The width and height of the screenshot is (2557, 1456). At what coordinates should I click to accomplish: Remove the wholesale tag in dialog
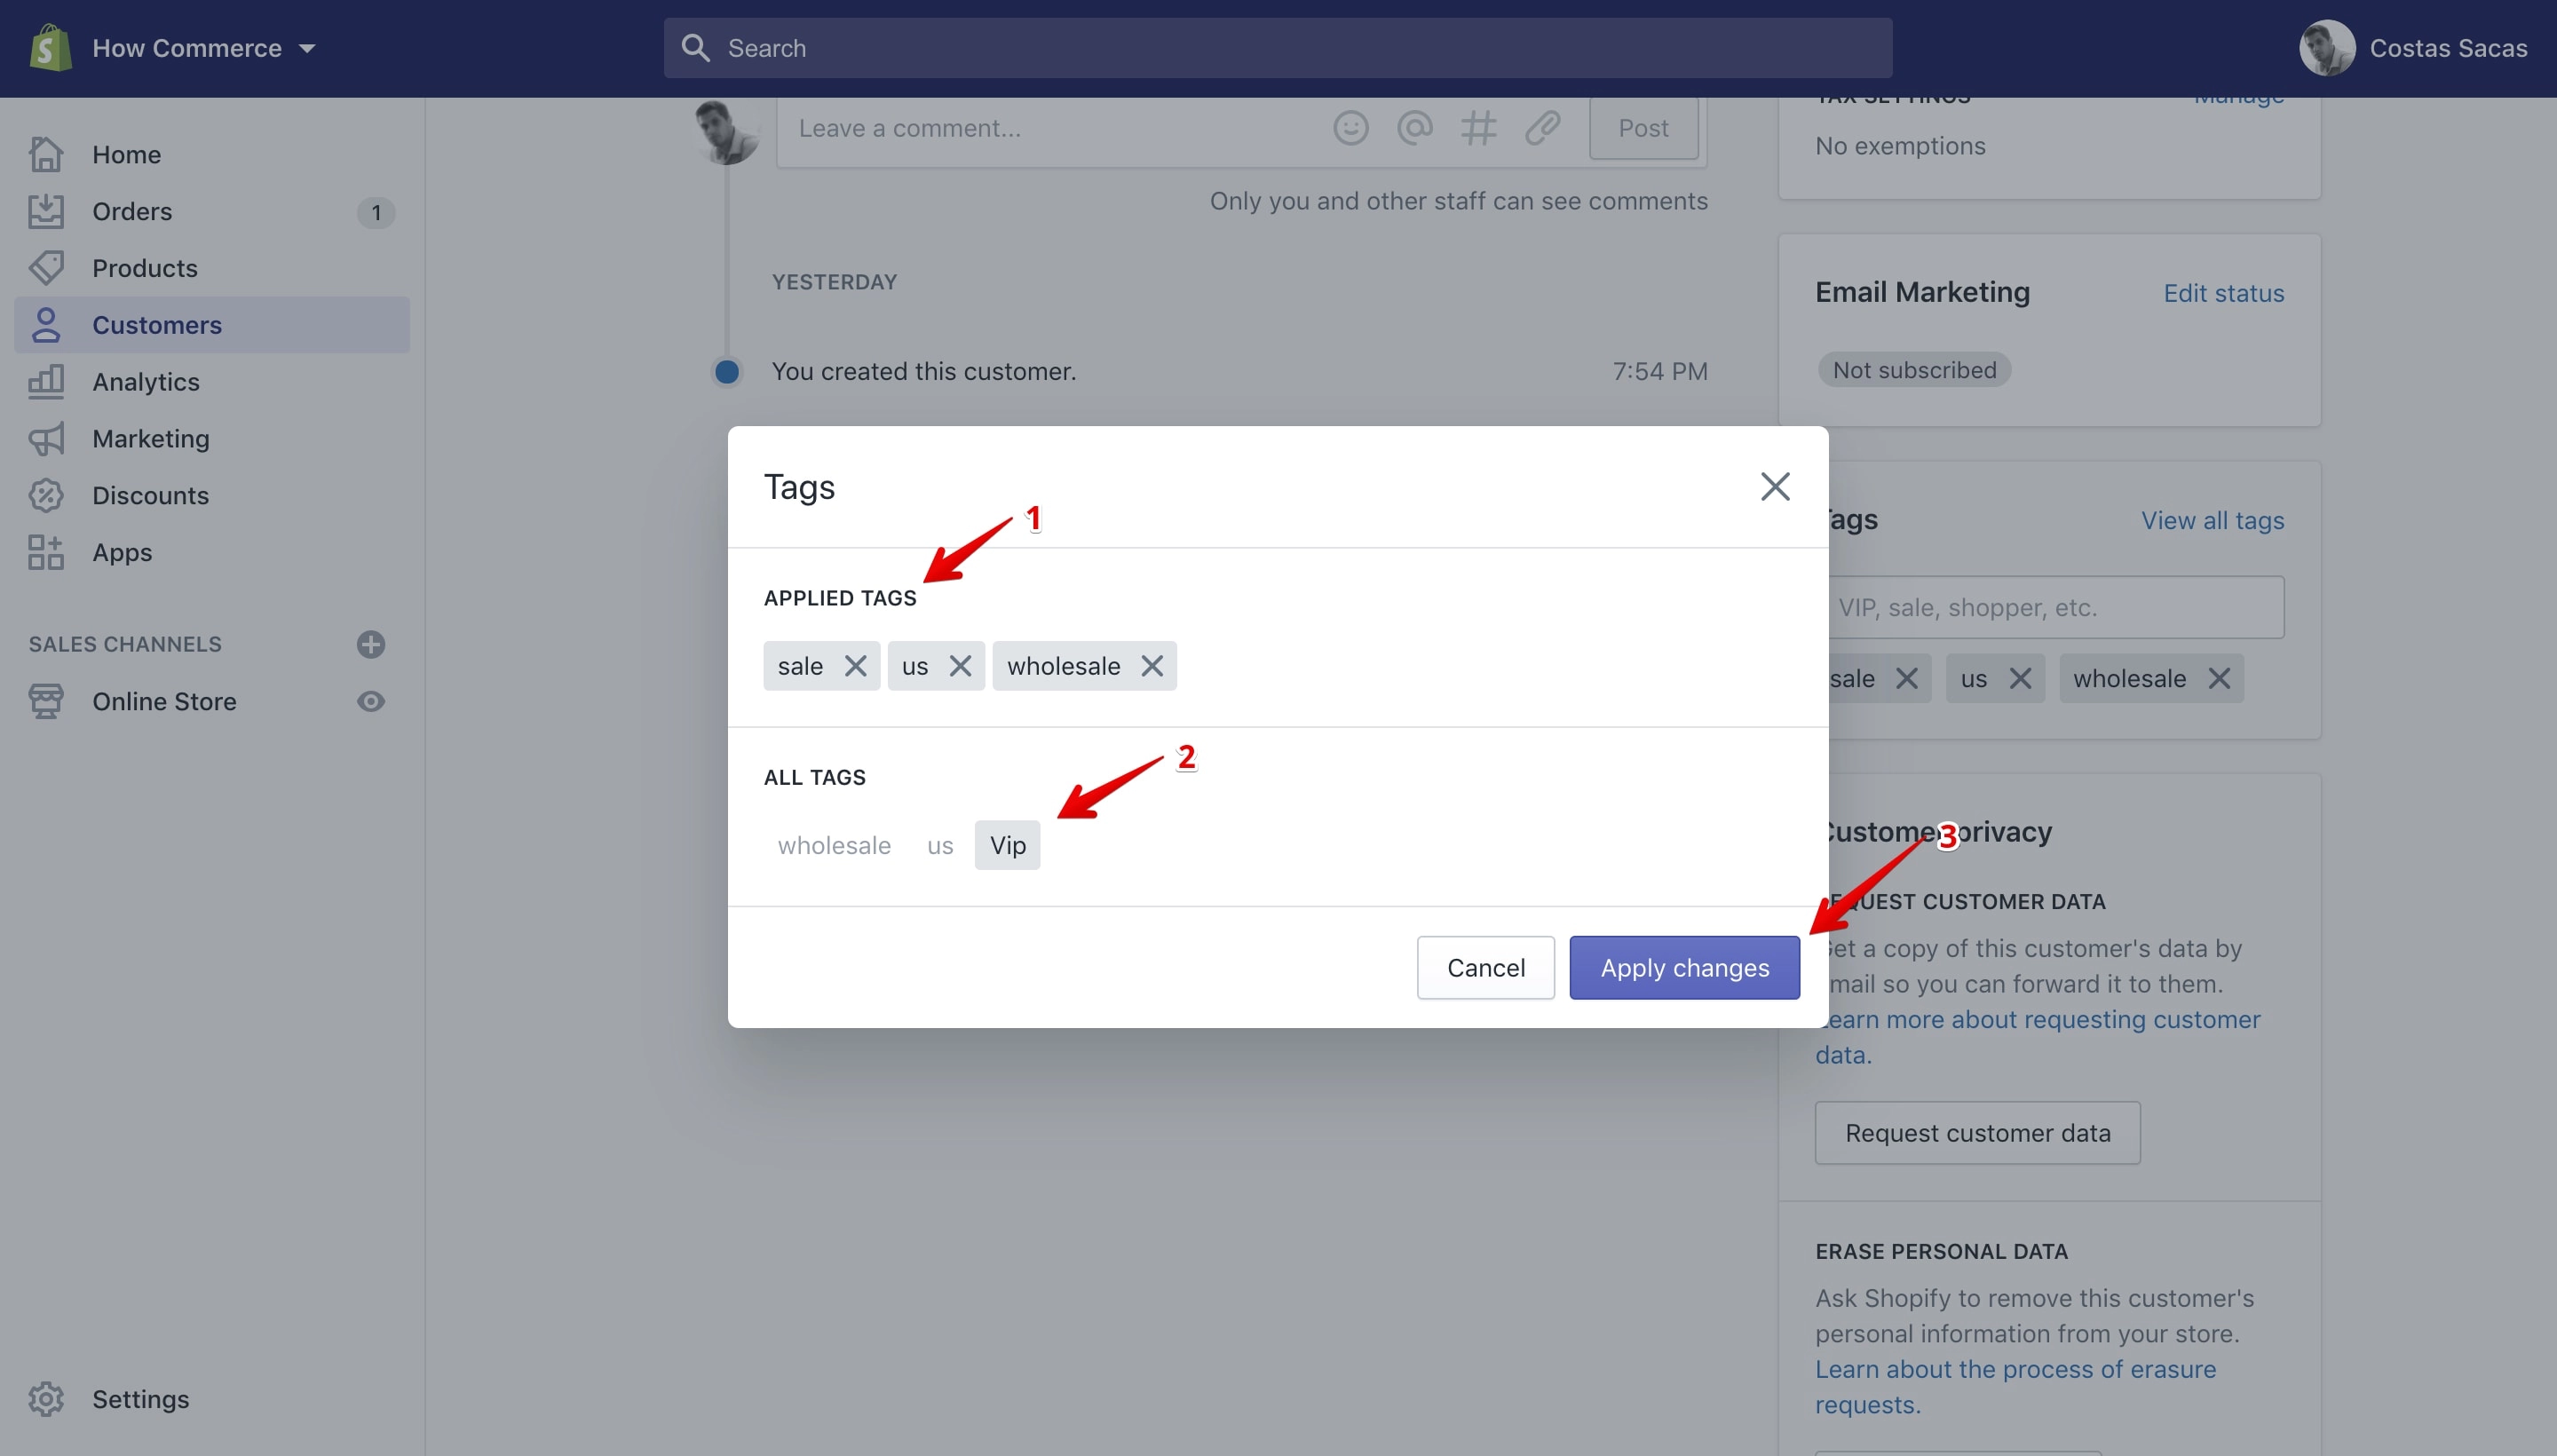pyautogui.click(x=1152, y=666)
